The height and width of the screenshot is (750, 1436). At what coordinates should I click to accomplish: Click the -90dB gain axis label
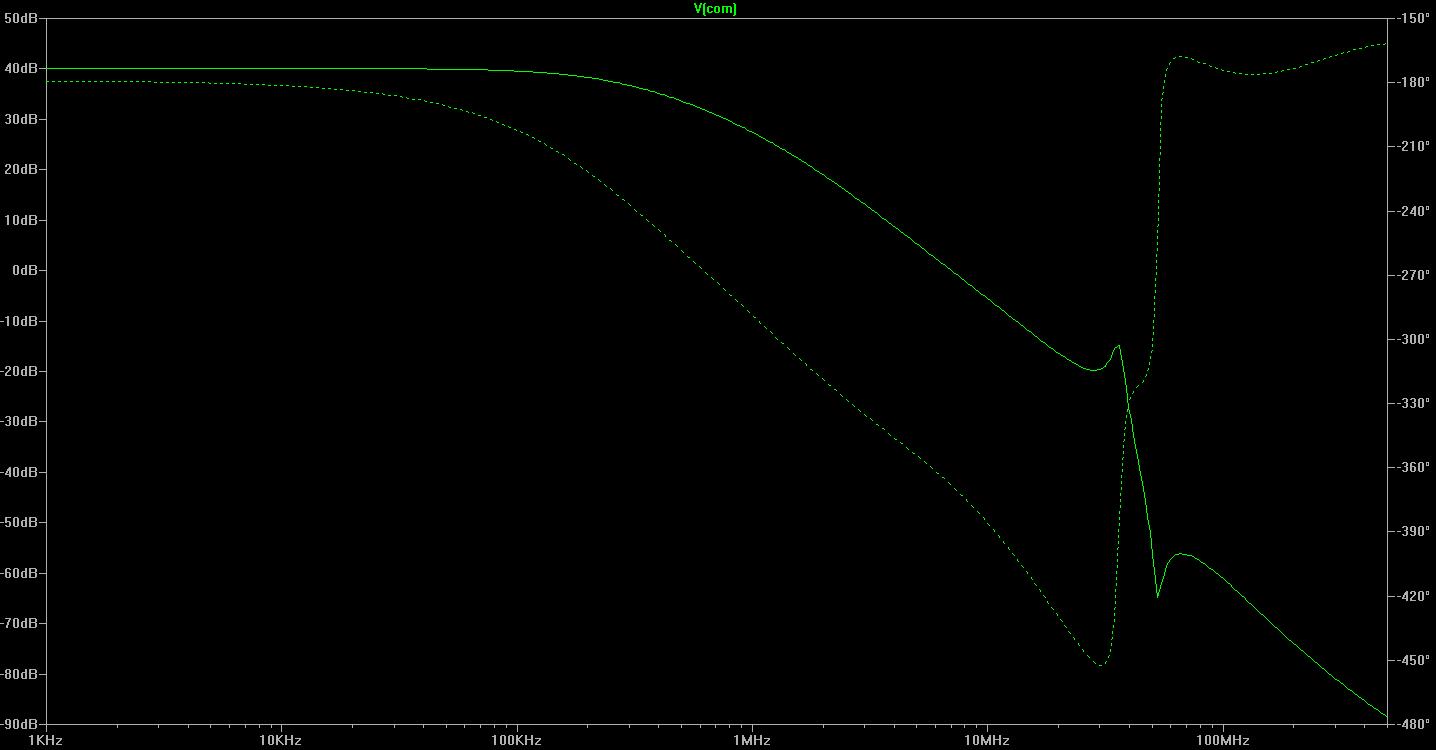tap(19, 724)
